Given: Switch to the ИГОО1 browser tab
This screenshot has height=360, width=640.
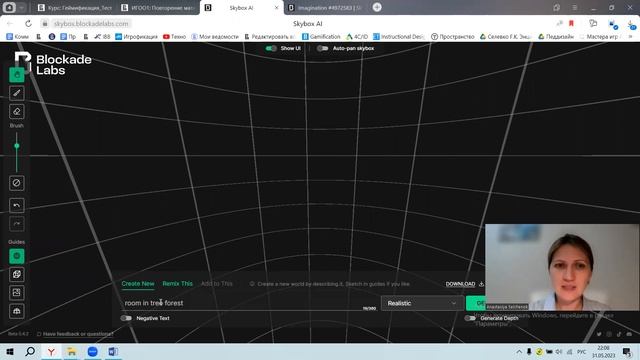Looking at the screenshot, I should point(159,8).
